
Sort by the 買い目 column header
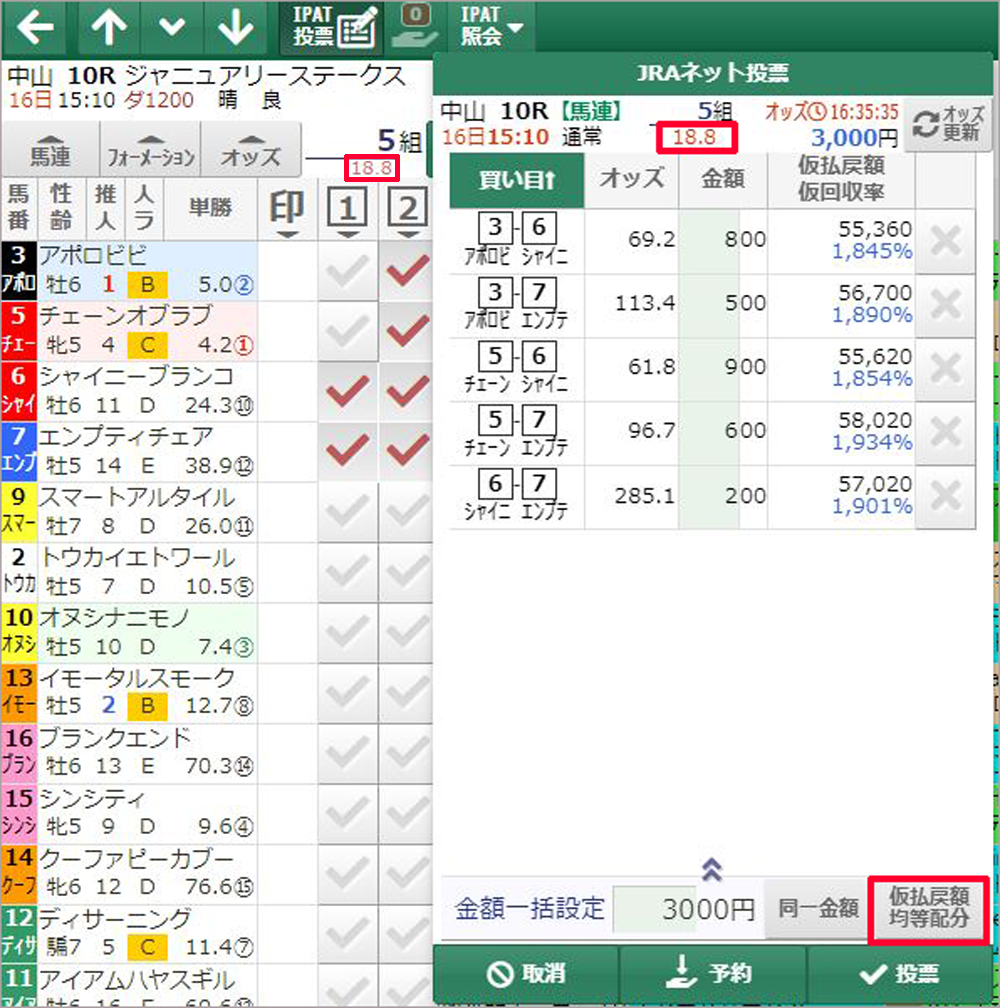pos(517,180)
